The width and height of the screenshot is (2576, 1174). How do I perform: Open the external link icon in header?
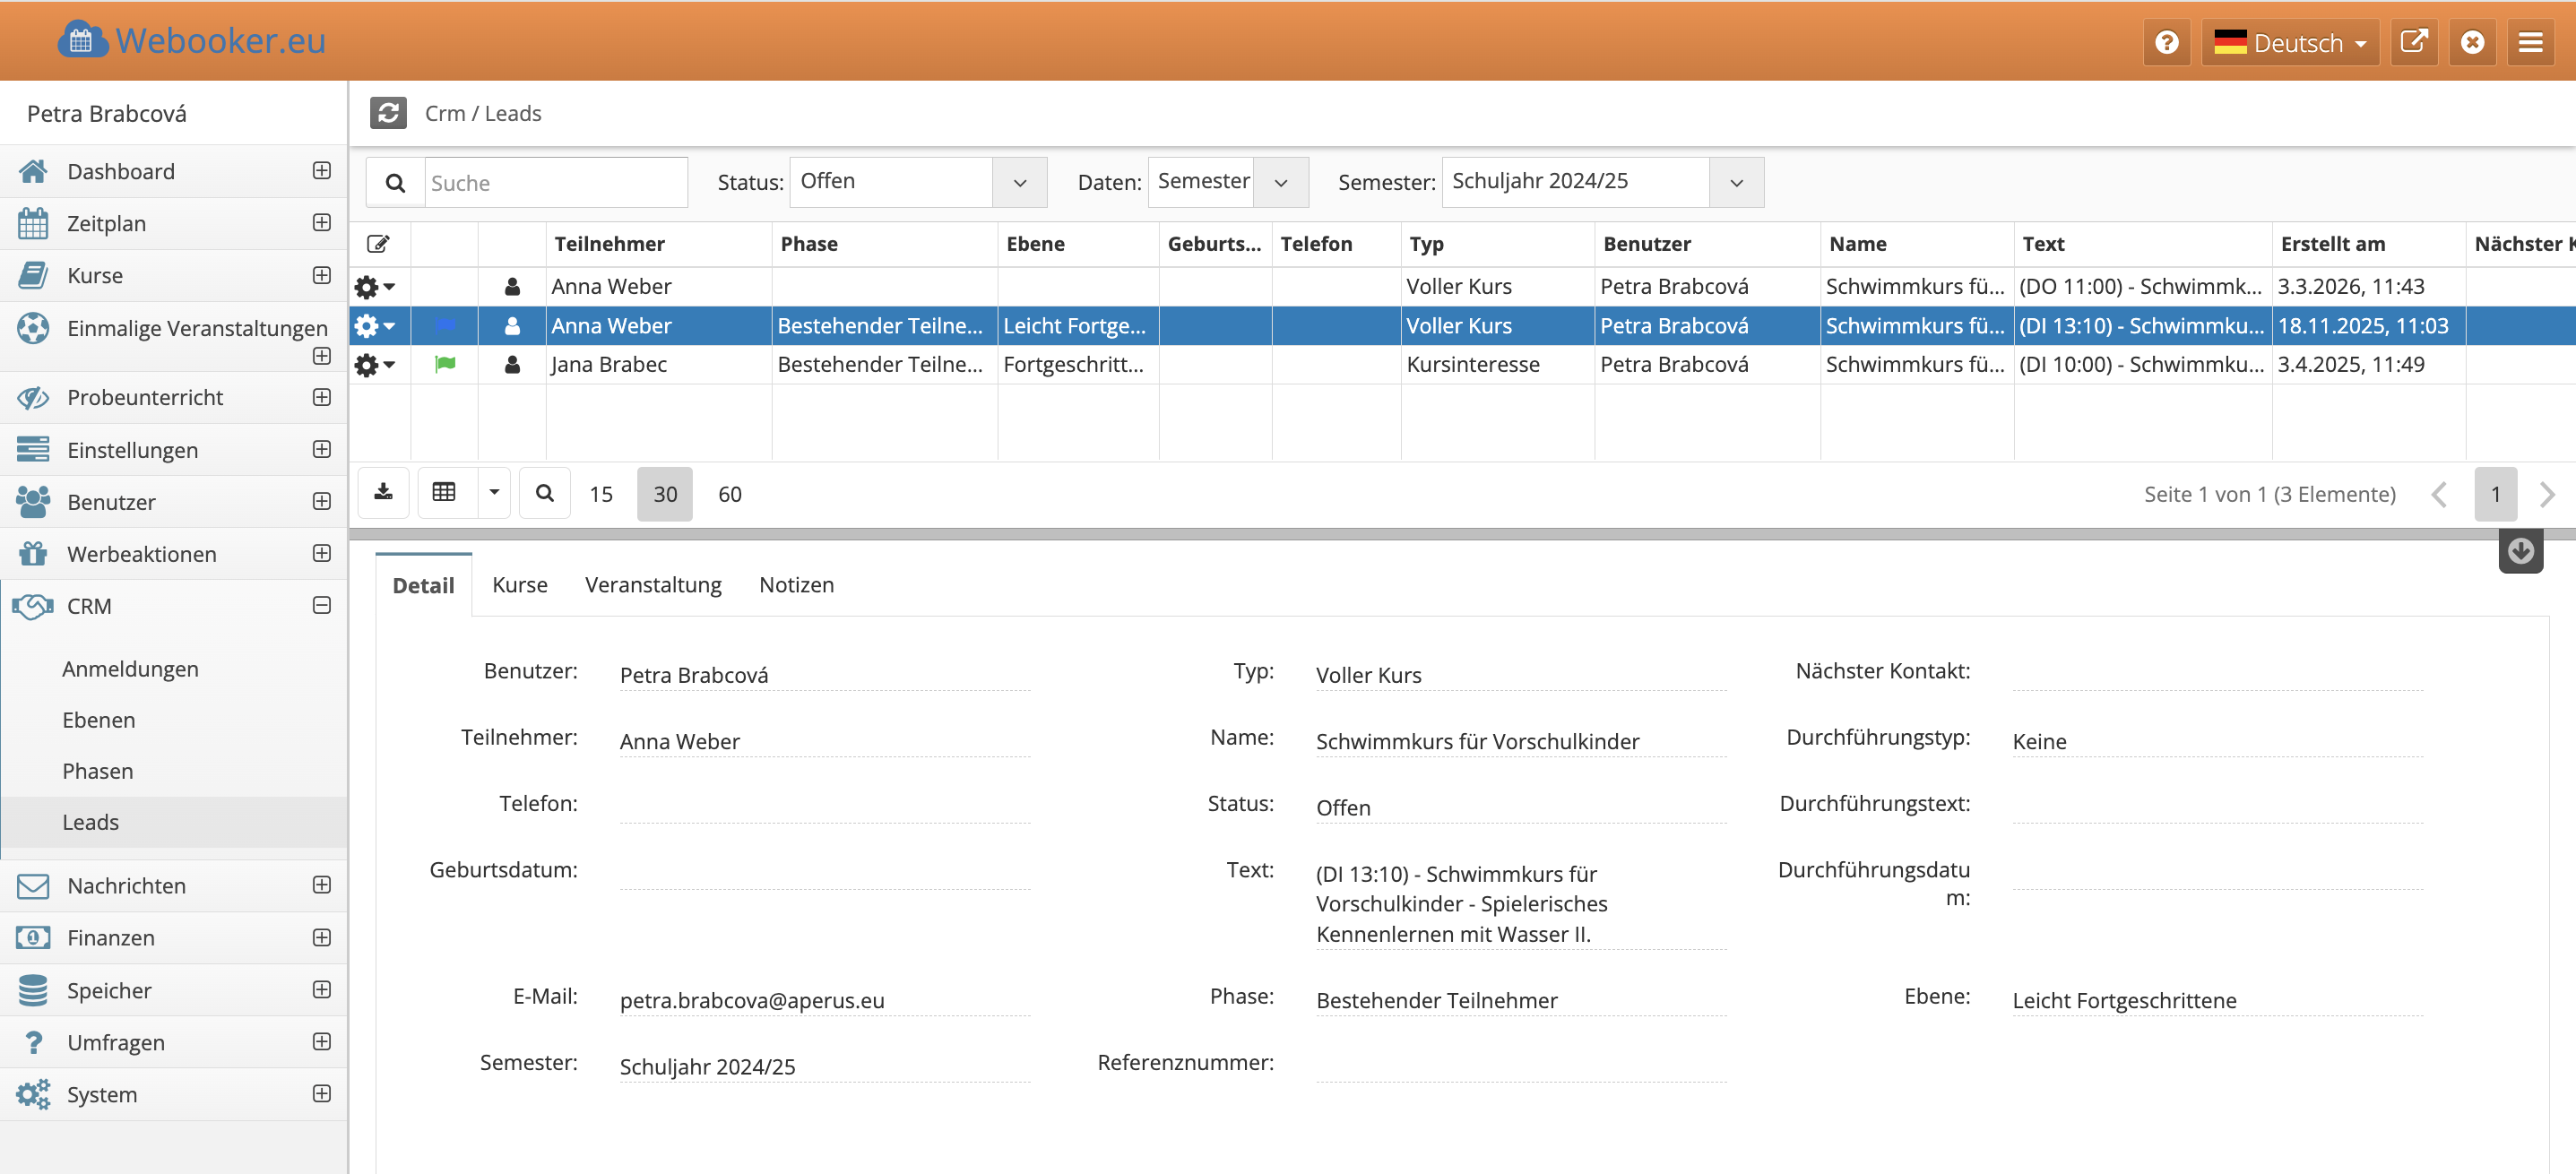(x=2414, y=42)
